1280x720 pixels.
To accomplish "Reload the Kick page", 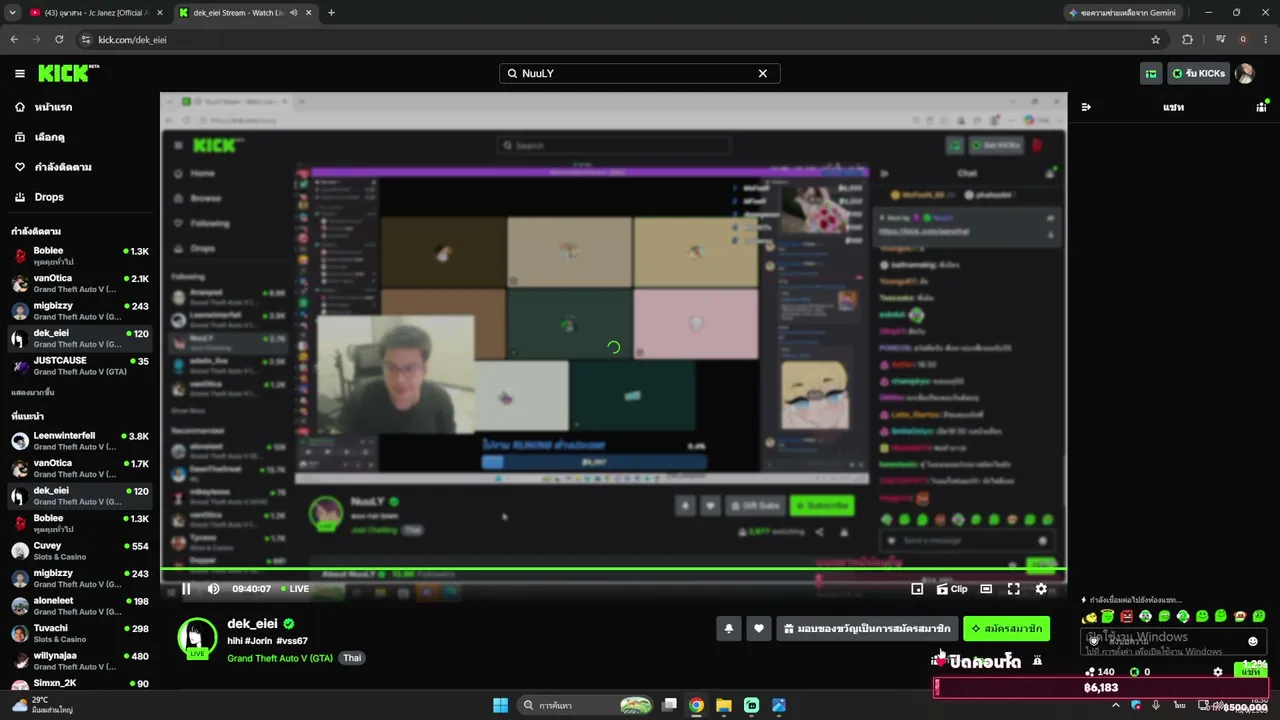I will coord(59,39).
